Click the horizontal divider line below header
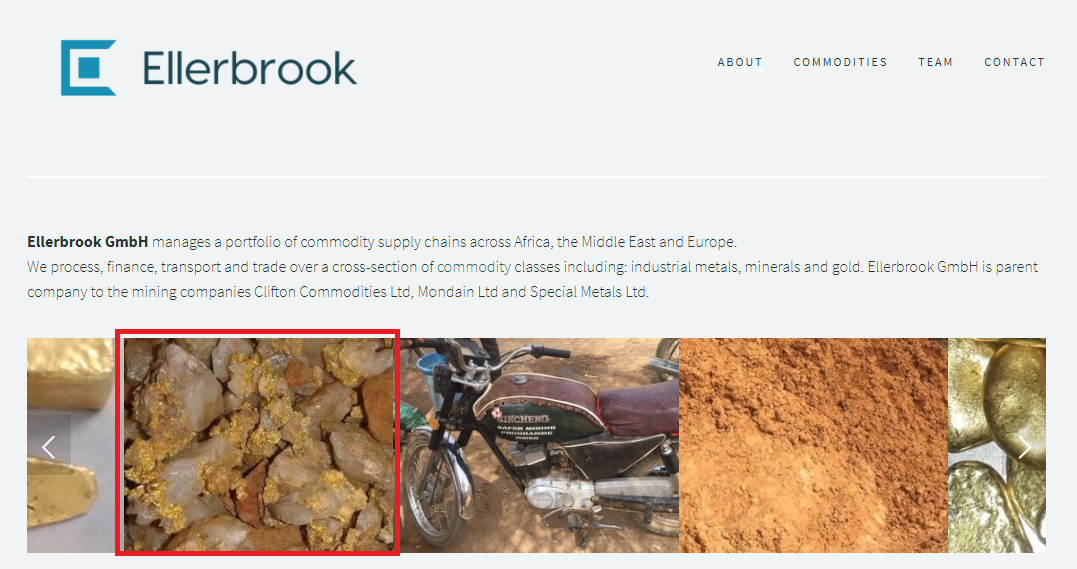 tap(536, 177)
